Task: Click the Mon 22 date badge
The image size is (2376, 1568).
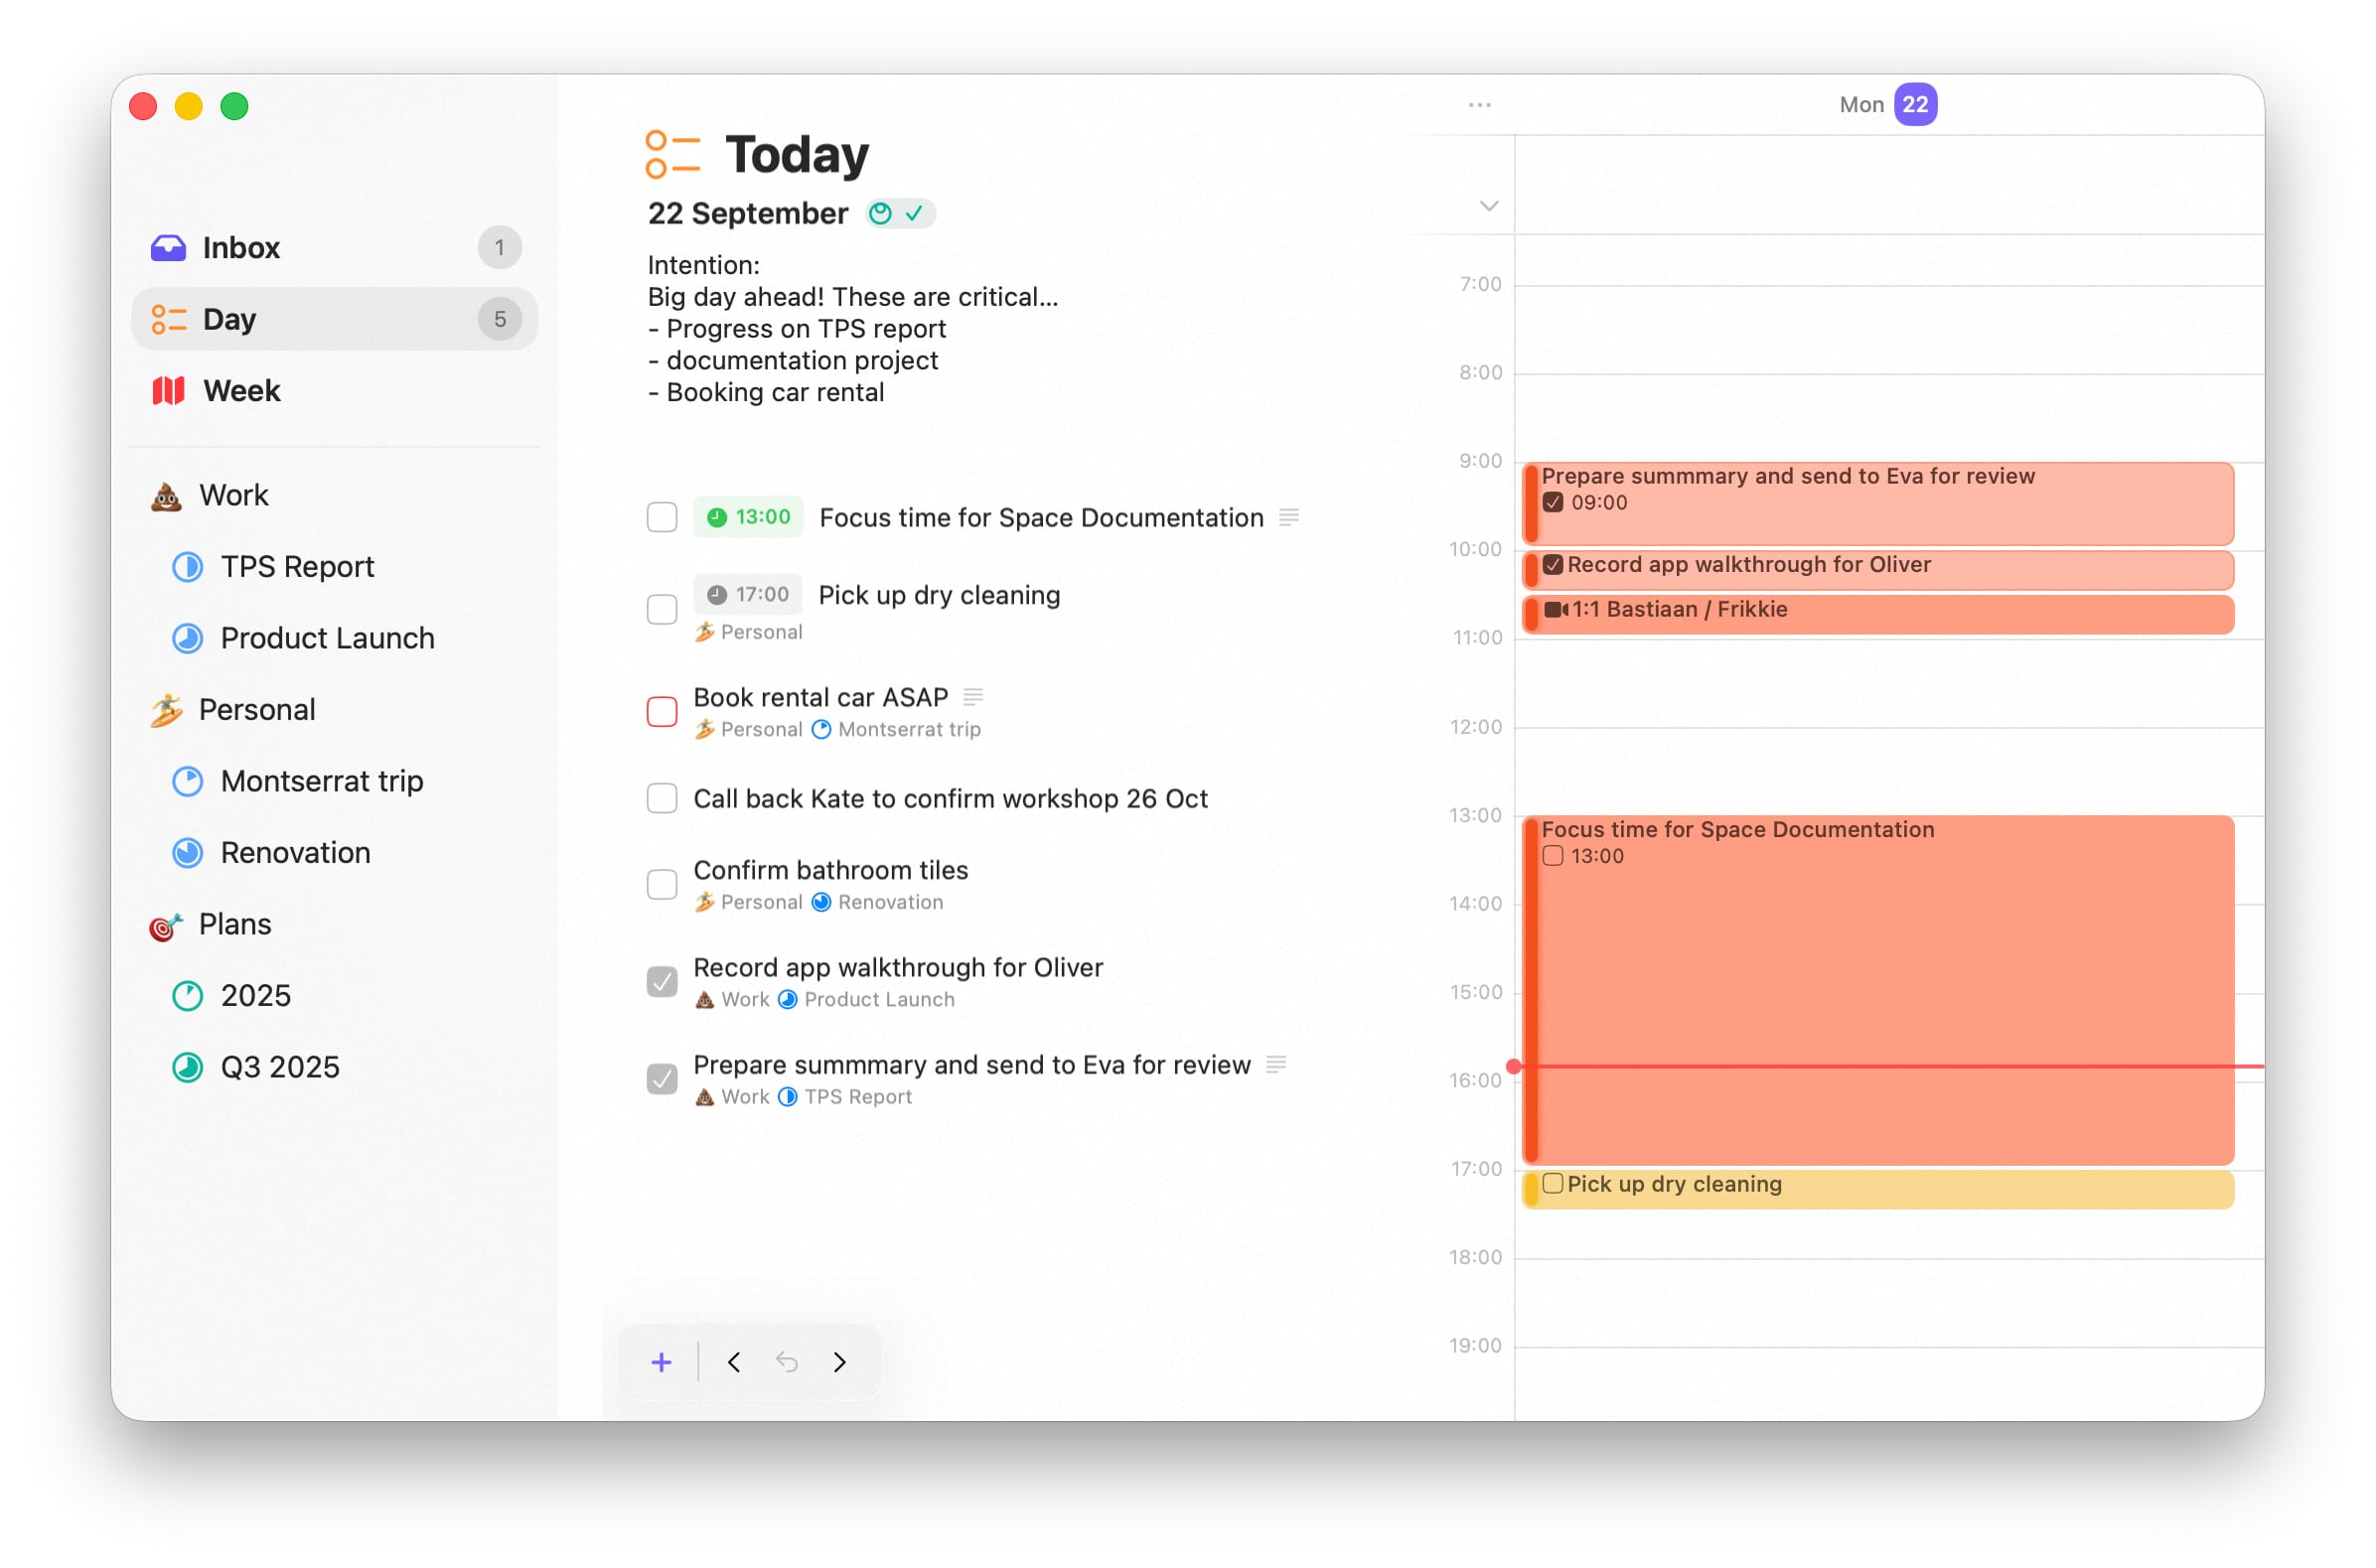Action: pyautogui.click(x=1914, y=104)
